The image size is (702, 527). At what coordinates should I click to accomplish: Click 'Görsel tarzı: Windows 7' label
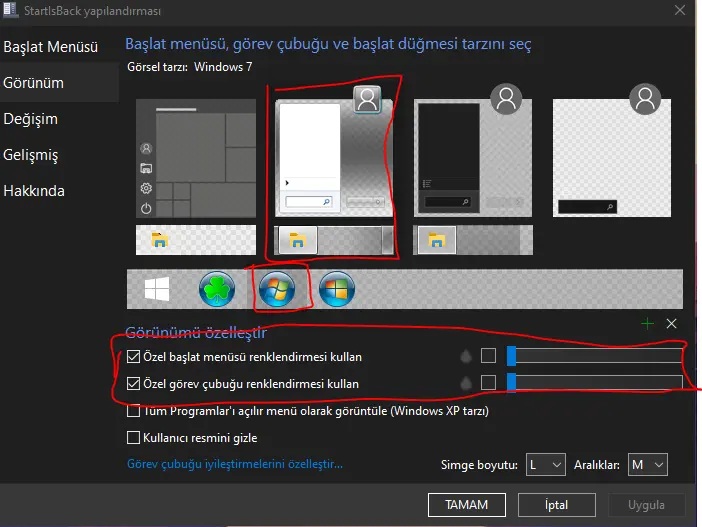coord(190,67)
